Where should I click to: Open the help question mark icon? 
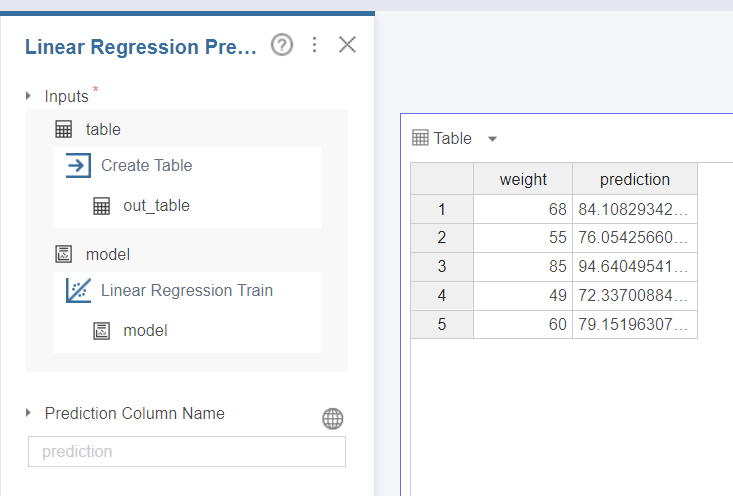[x=282, y=45]
